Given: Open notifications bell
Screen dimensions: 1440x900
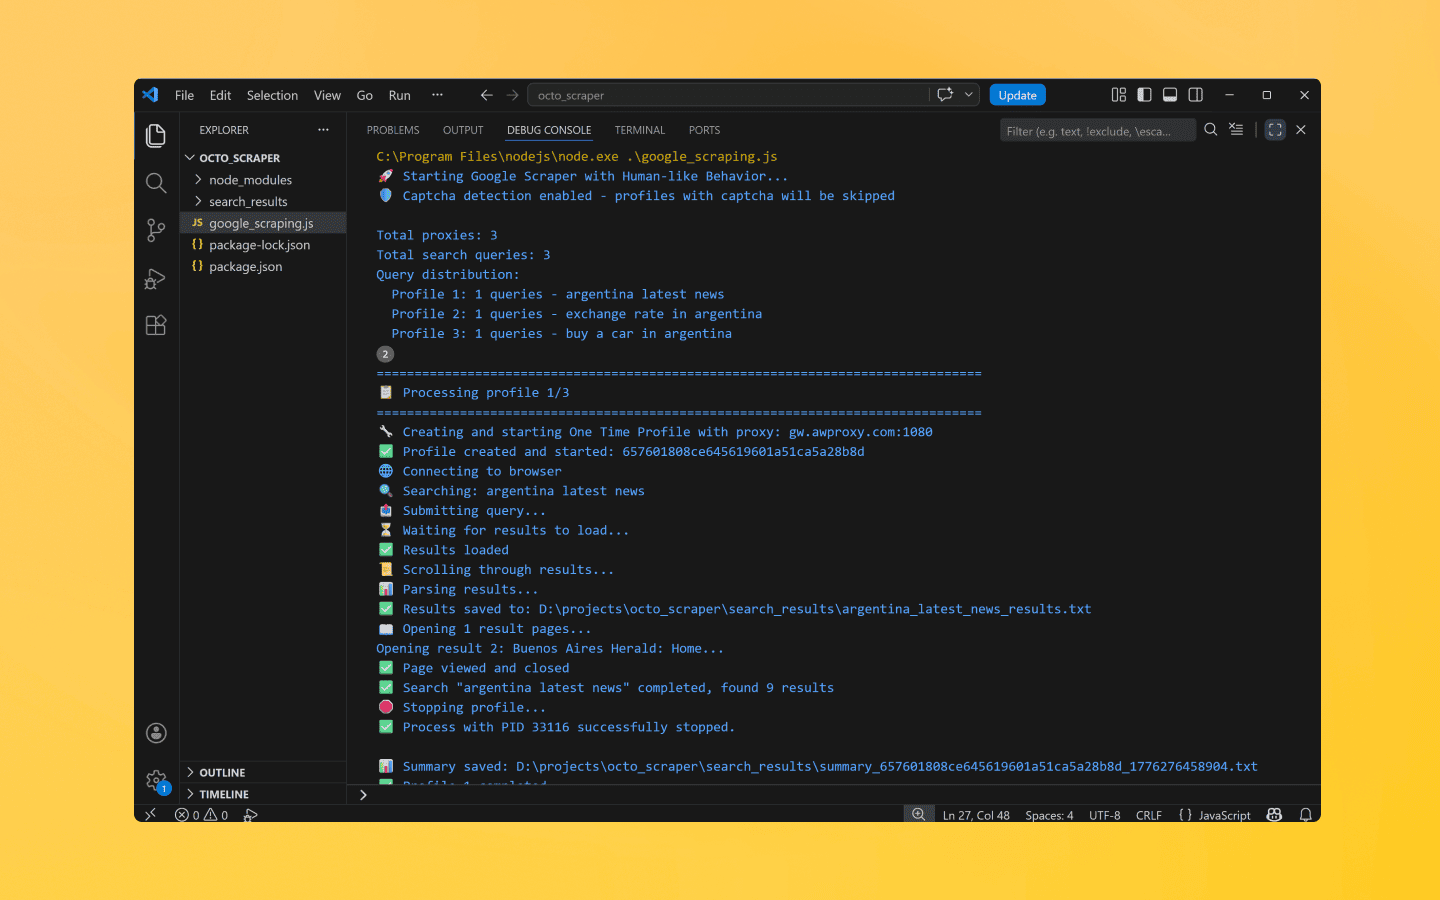Looking at the screenshot, I should point(1305,815).
